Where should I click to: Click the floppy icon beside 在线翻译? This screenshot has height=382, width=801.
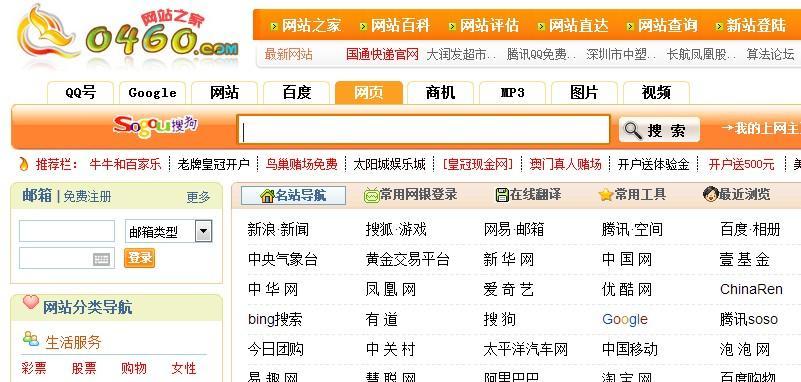point(502,195)
